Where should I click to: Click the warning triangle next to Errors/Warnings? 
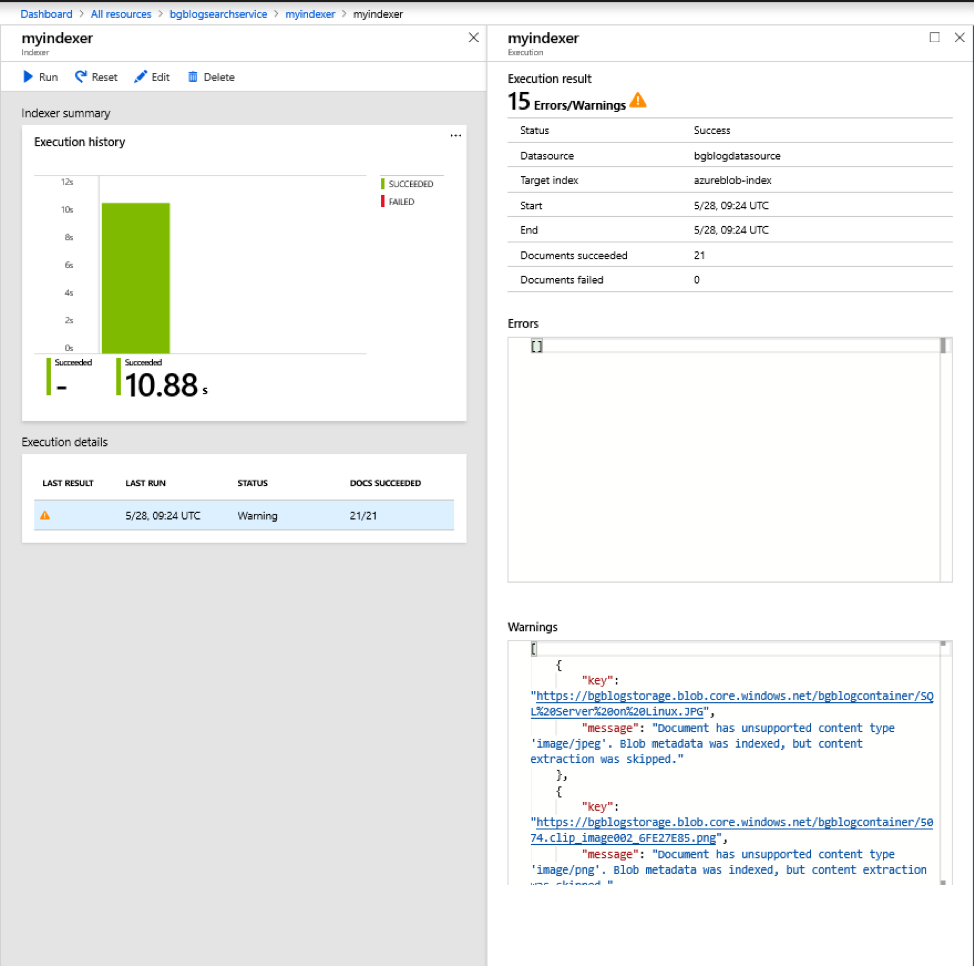(637, 99)
